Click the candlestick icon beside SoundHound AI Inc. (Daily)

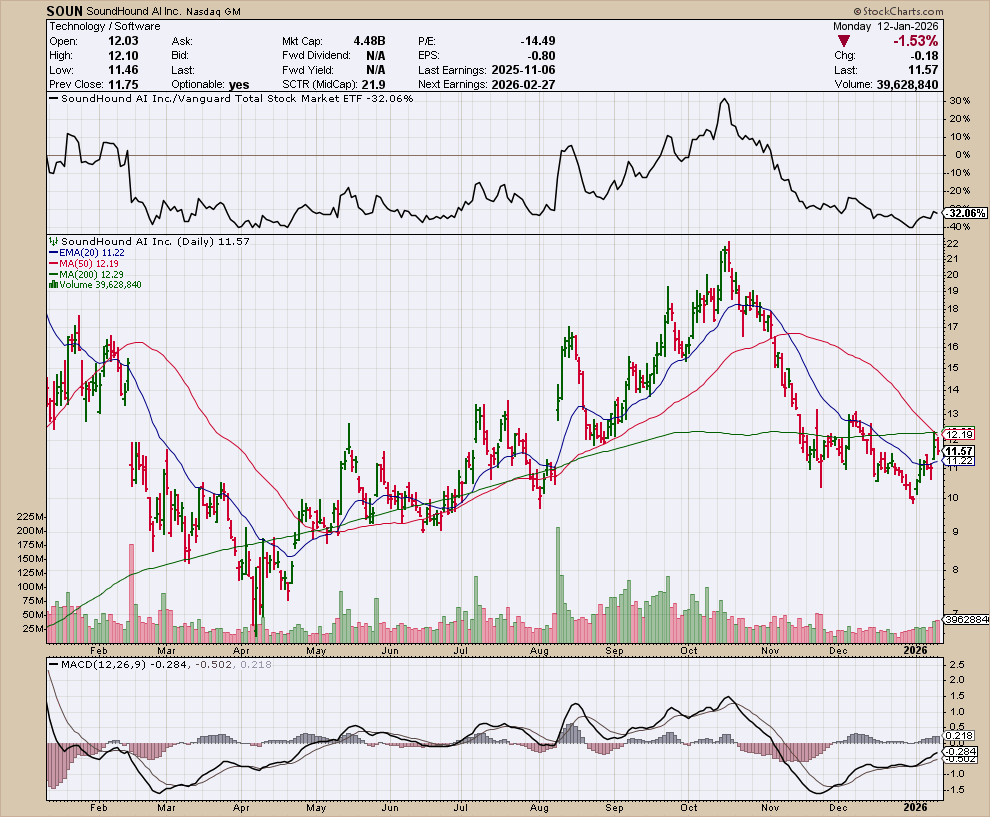point(54,241)
